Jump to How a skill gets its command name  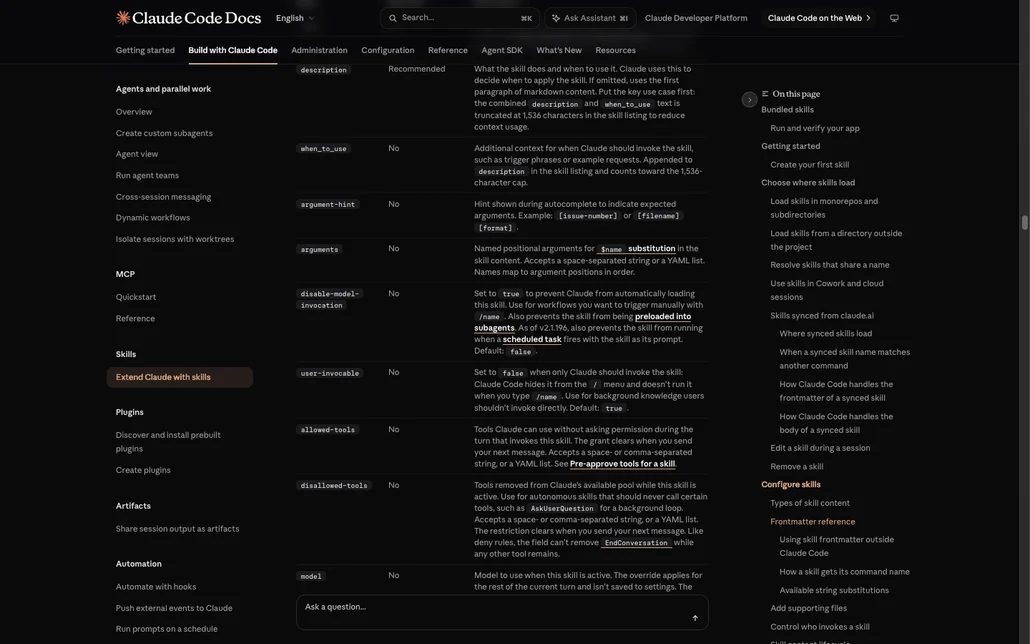(x=845, y=572)
